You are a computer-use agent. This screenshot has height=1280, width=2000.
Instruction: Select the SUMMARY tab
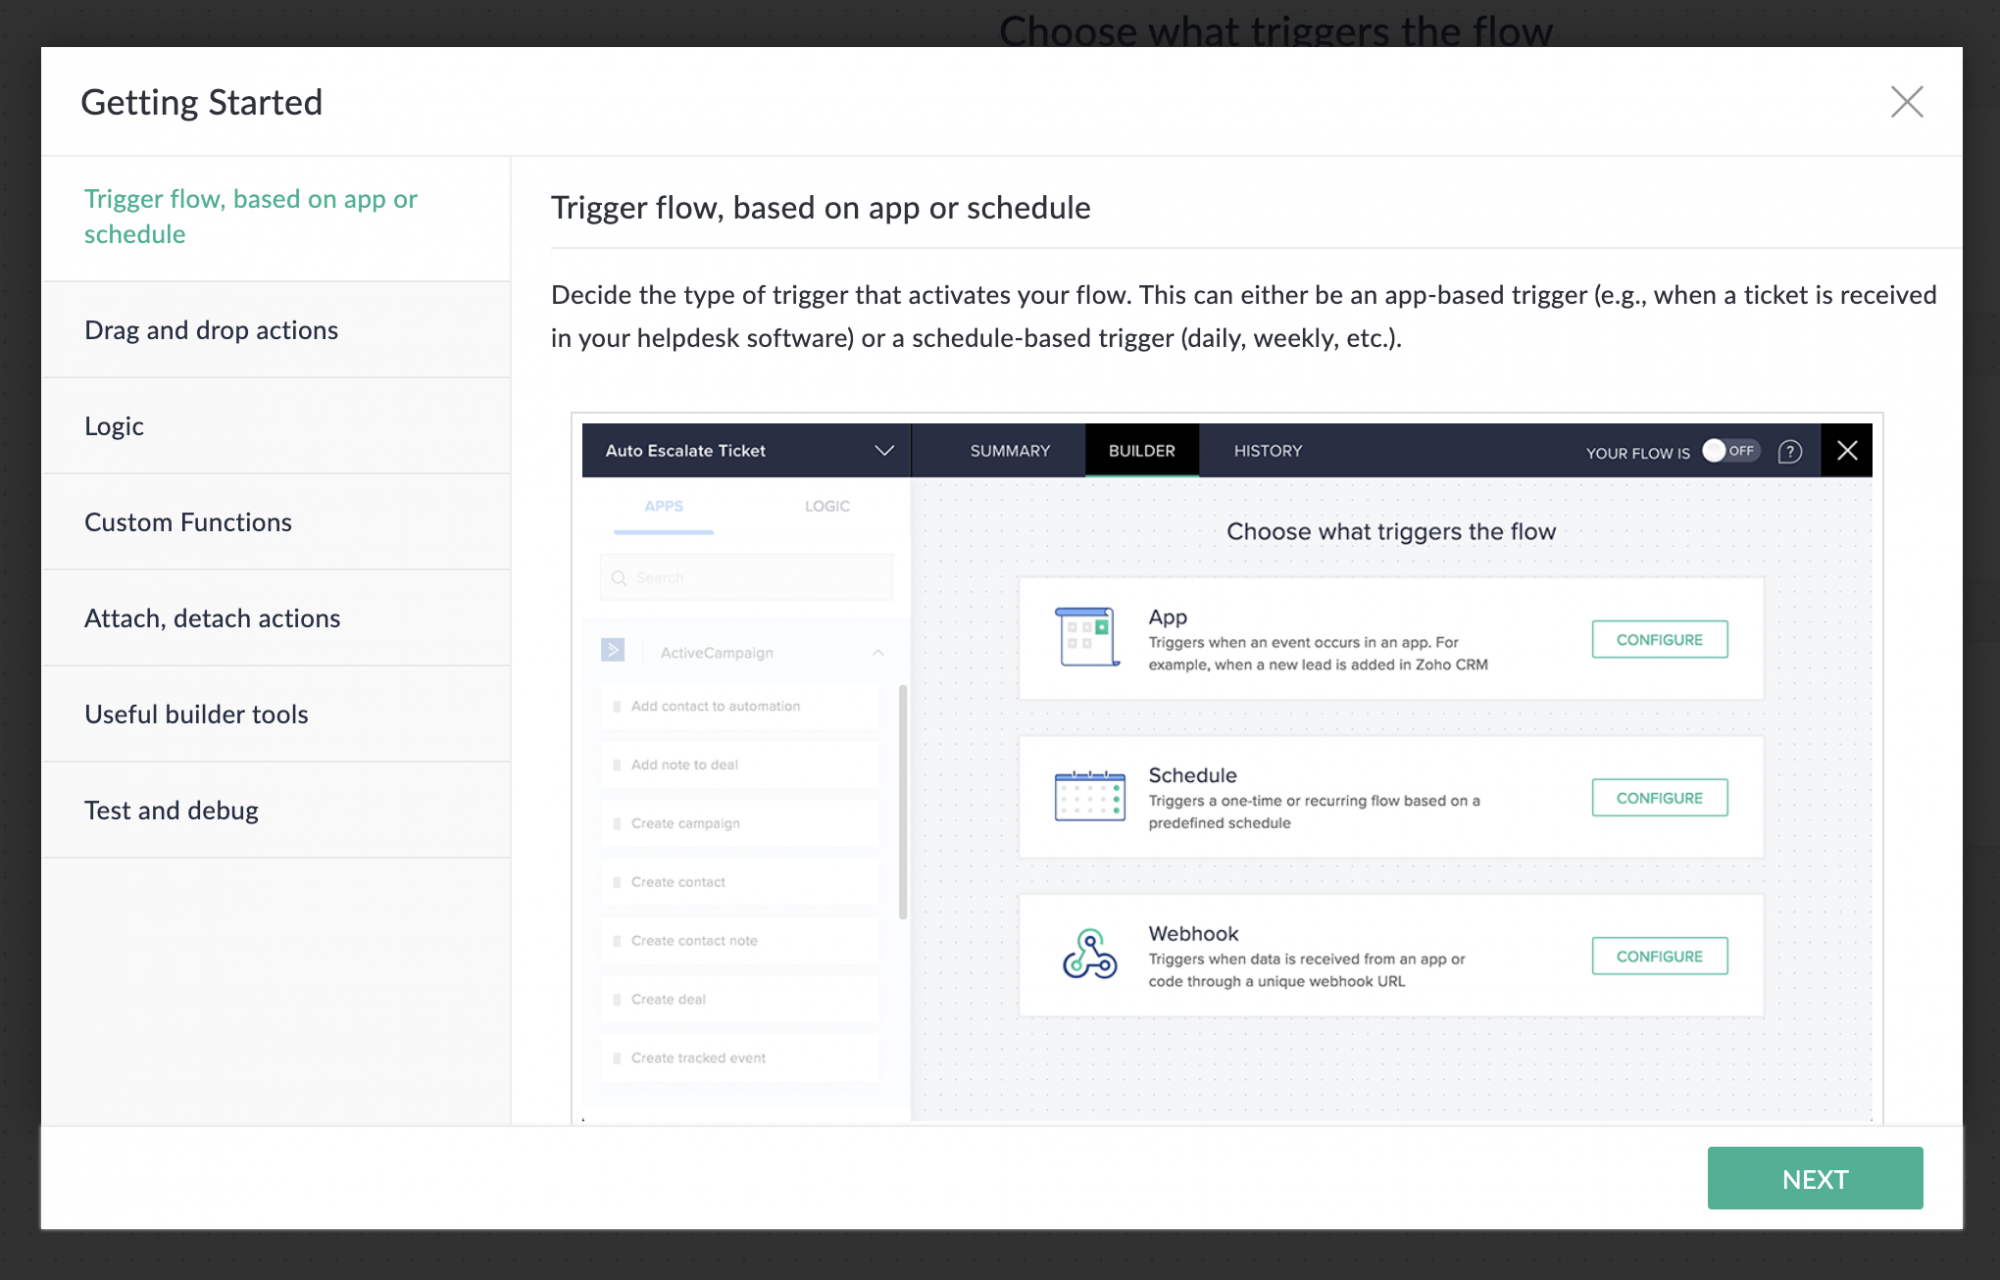tap(1010, 451)
